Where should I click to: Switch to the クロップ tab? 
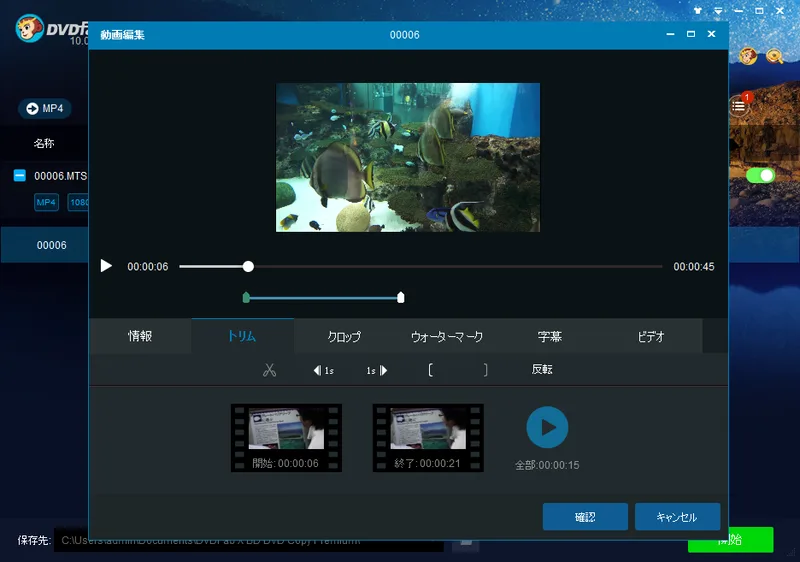[344, 337]
